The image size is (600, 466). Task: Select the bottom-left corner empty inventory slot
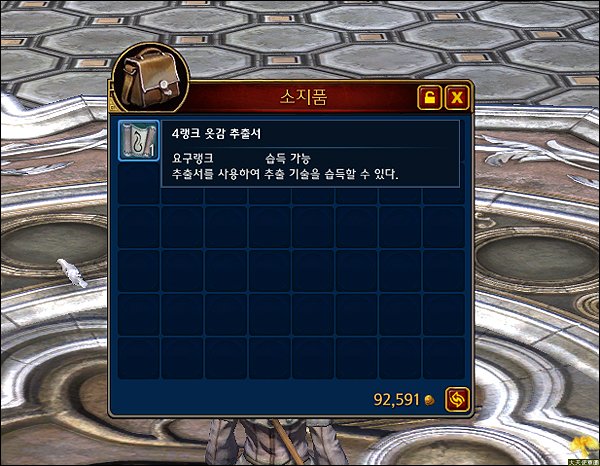(x=139, y=358)
